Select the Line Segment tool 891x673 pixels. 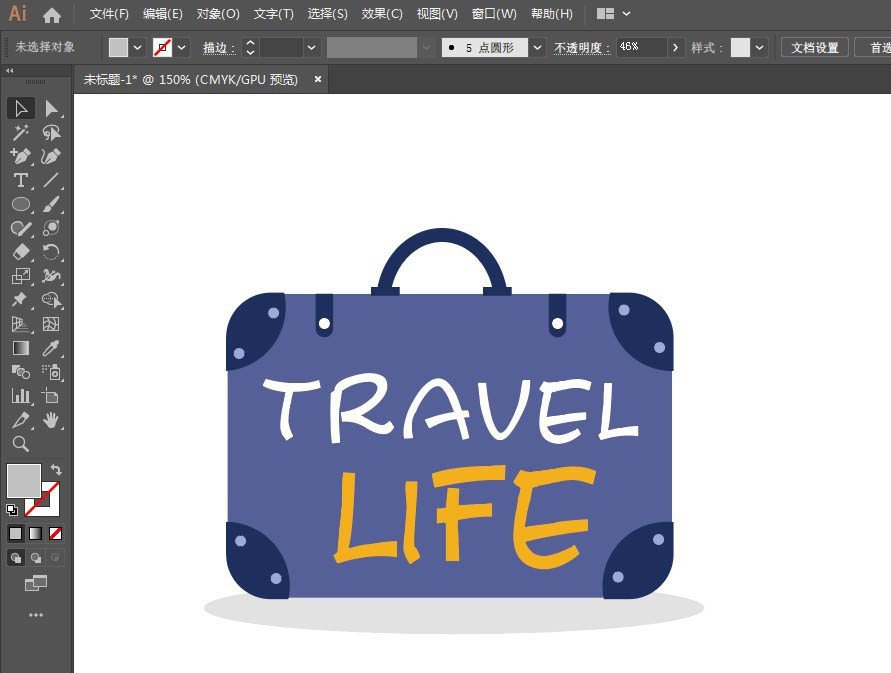(51, 180)
